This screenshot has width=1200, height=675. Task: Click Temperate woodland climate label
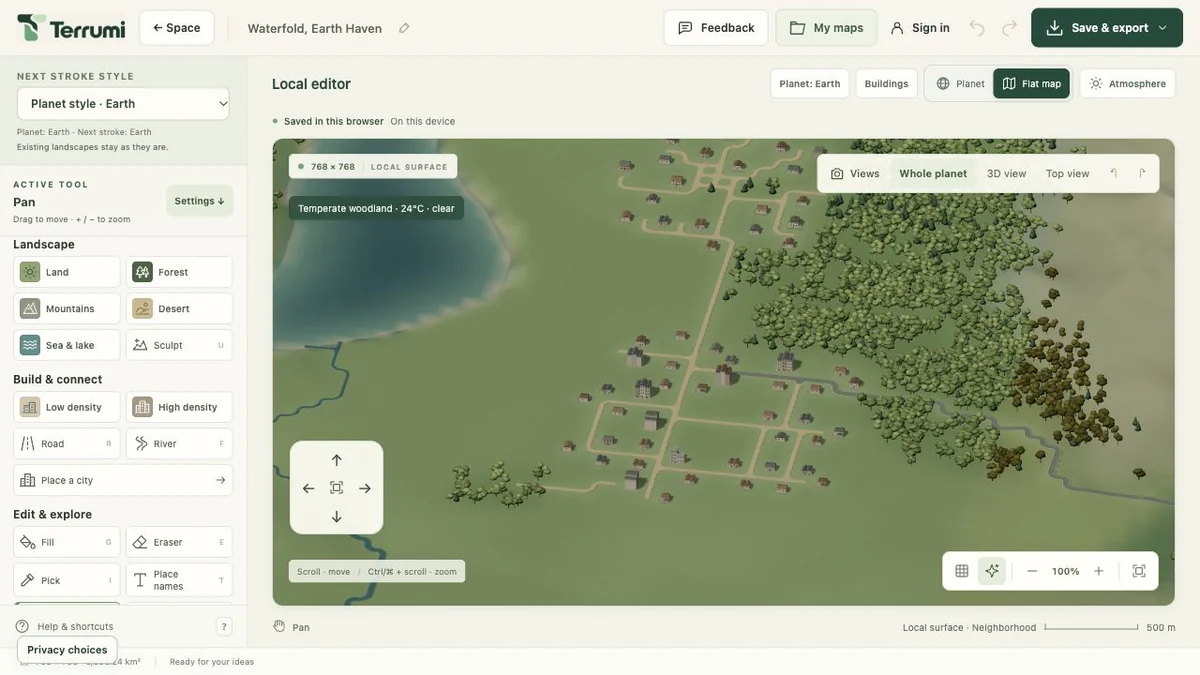click(x=376, y=209)
